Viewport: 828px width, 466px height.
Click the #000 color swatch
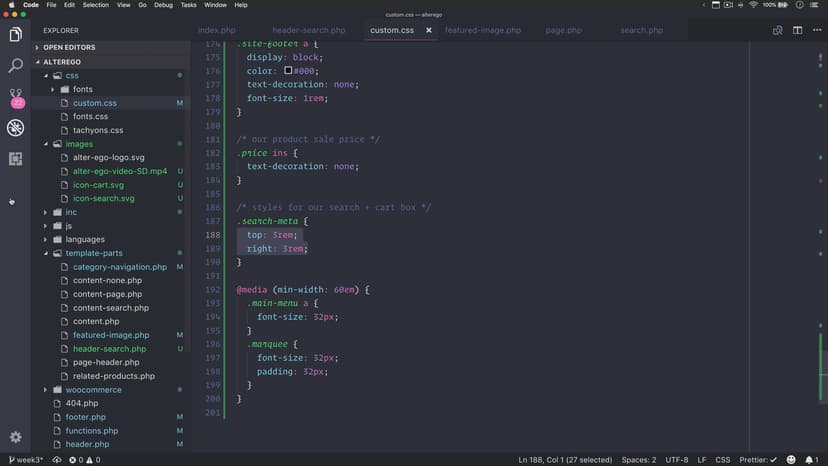288,71
